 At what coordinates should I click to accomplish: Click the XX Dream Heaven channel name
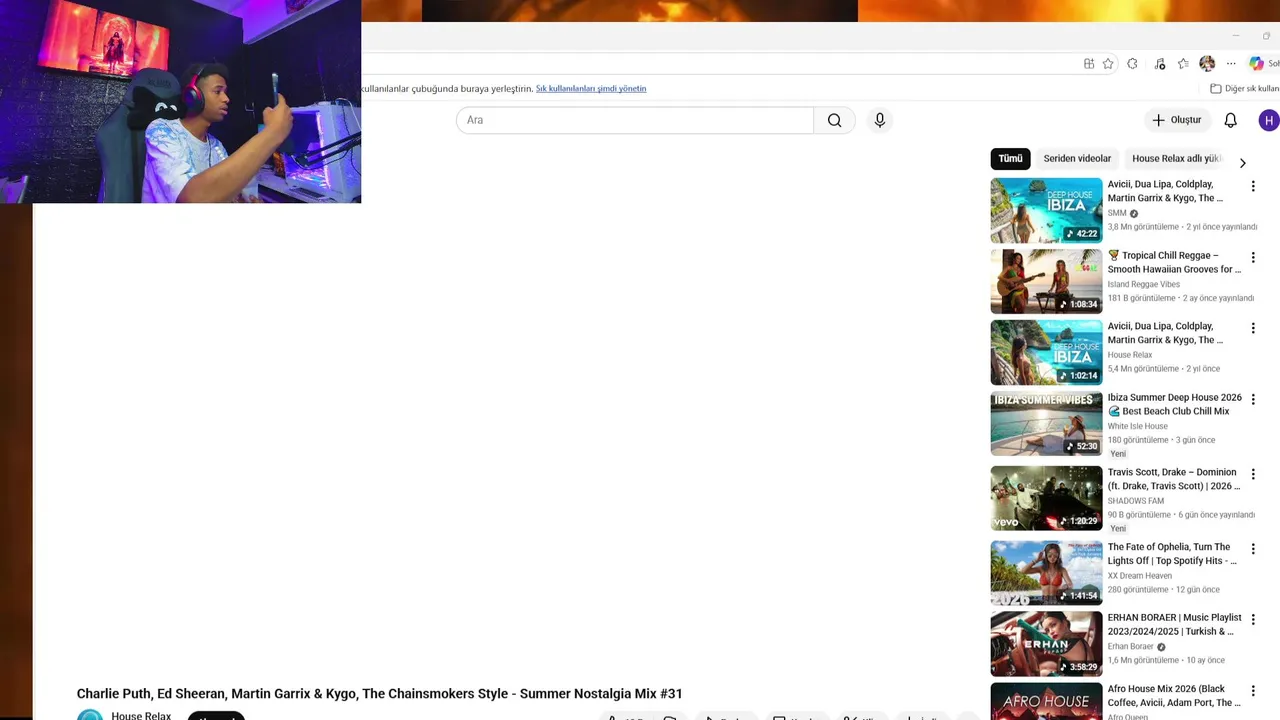pos(1140,576)
